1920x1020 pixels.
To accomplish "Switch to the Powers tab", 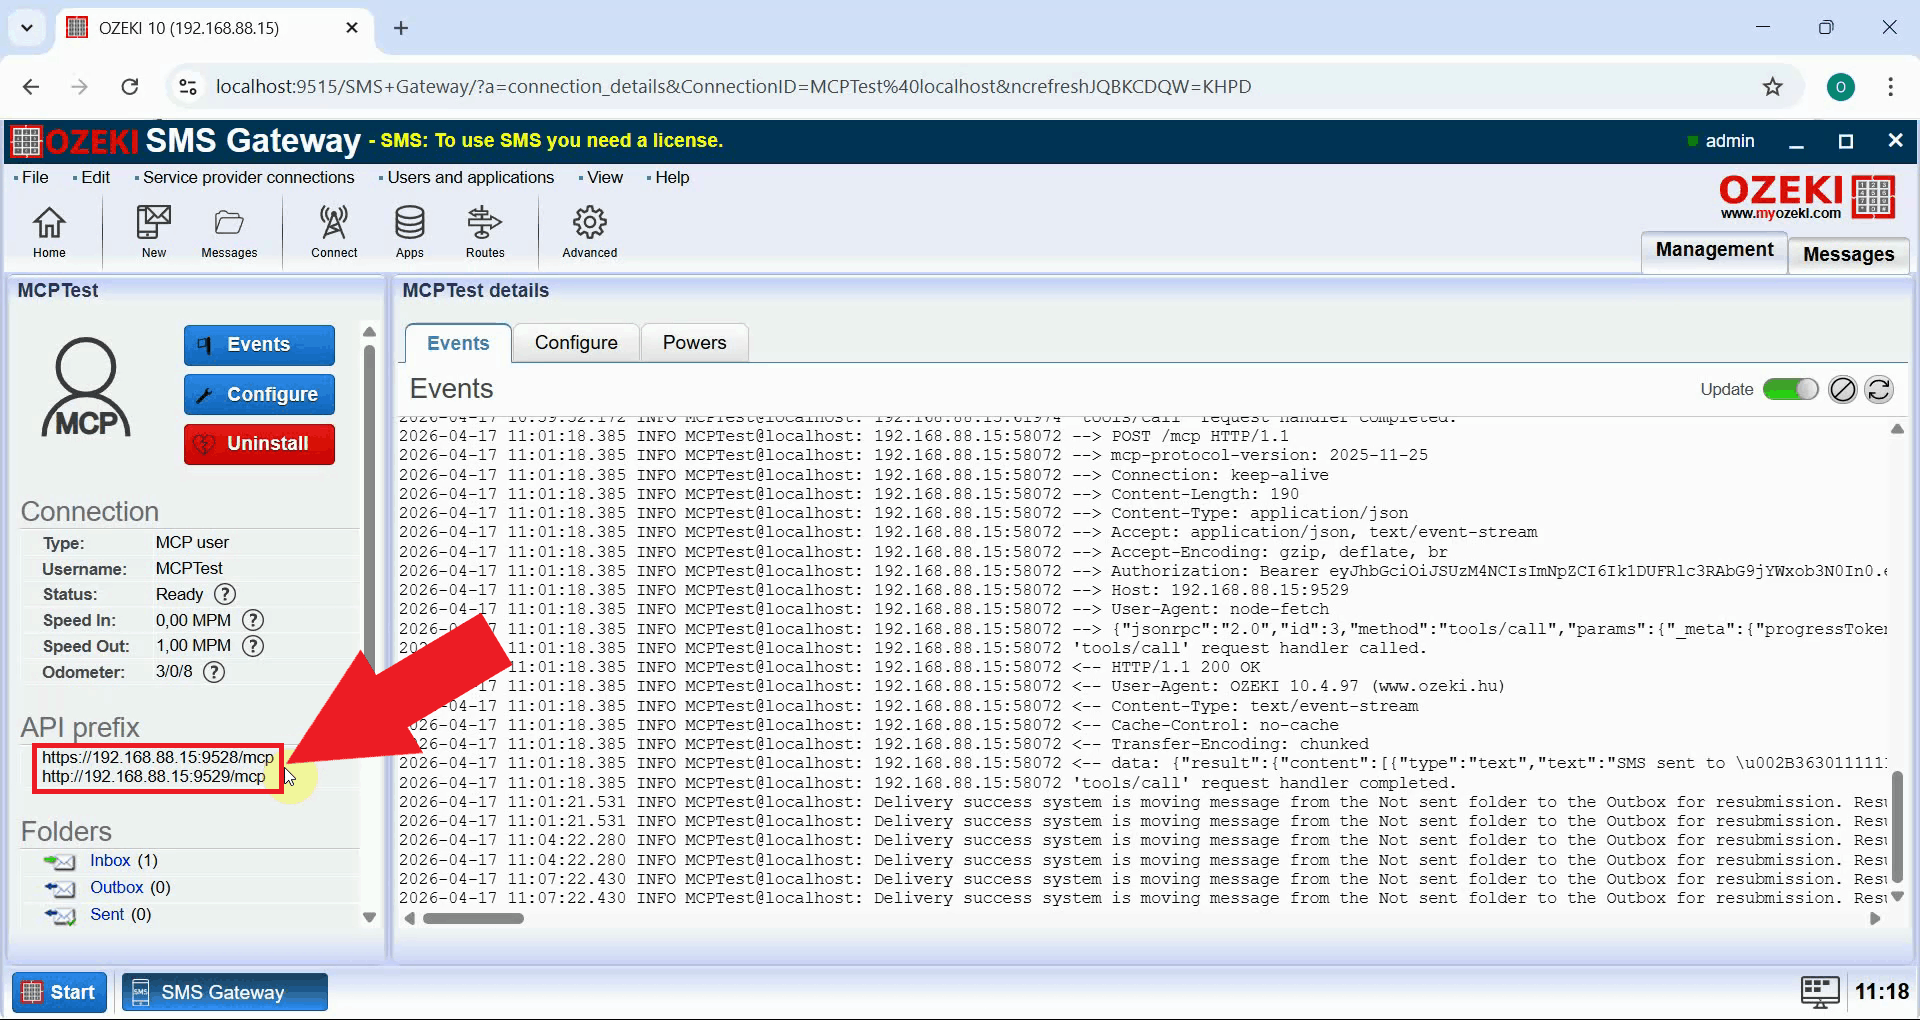I will [x=694, y=342].
